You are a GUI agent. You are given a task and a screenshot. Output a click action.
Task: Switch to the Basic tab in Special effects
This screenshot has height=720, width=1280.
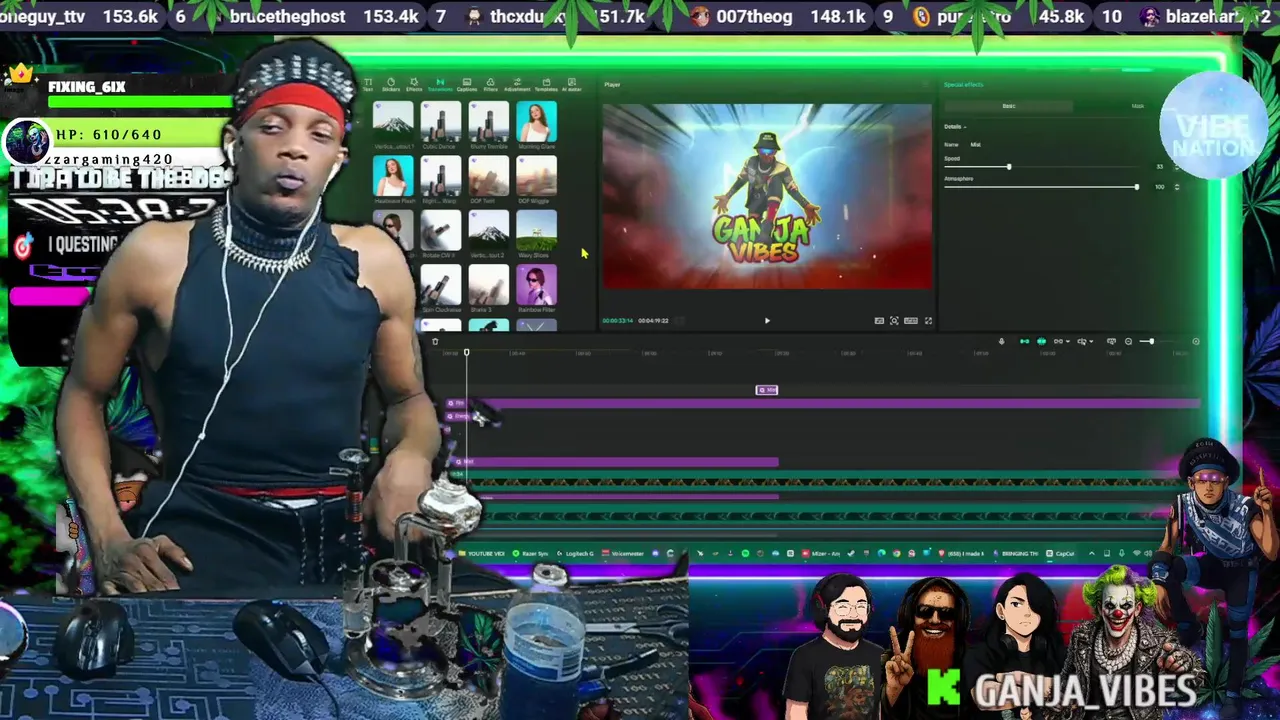(1009, 106)
